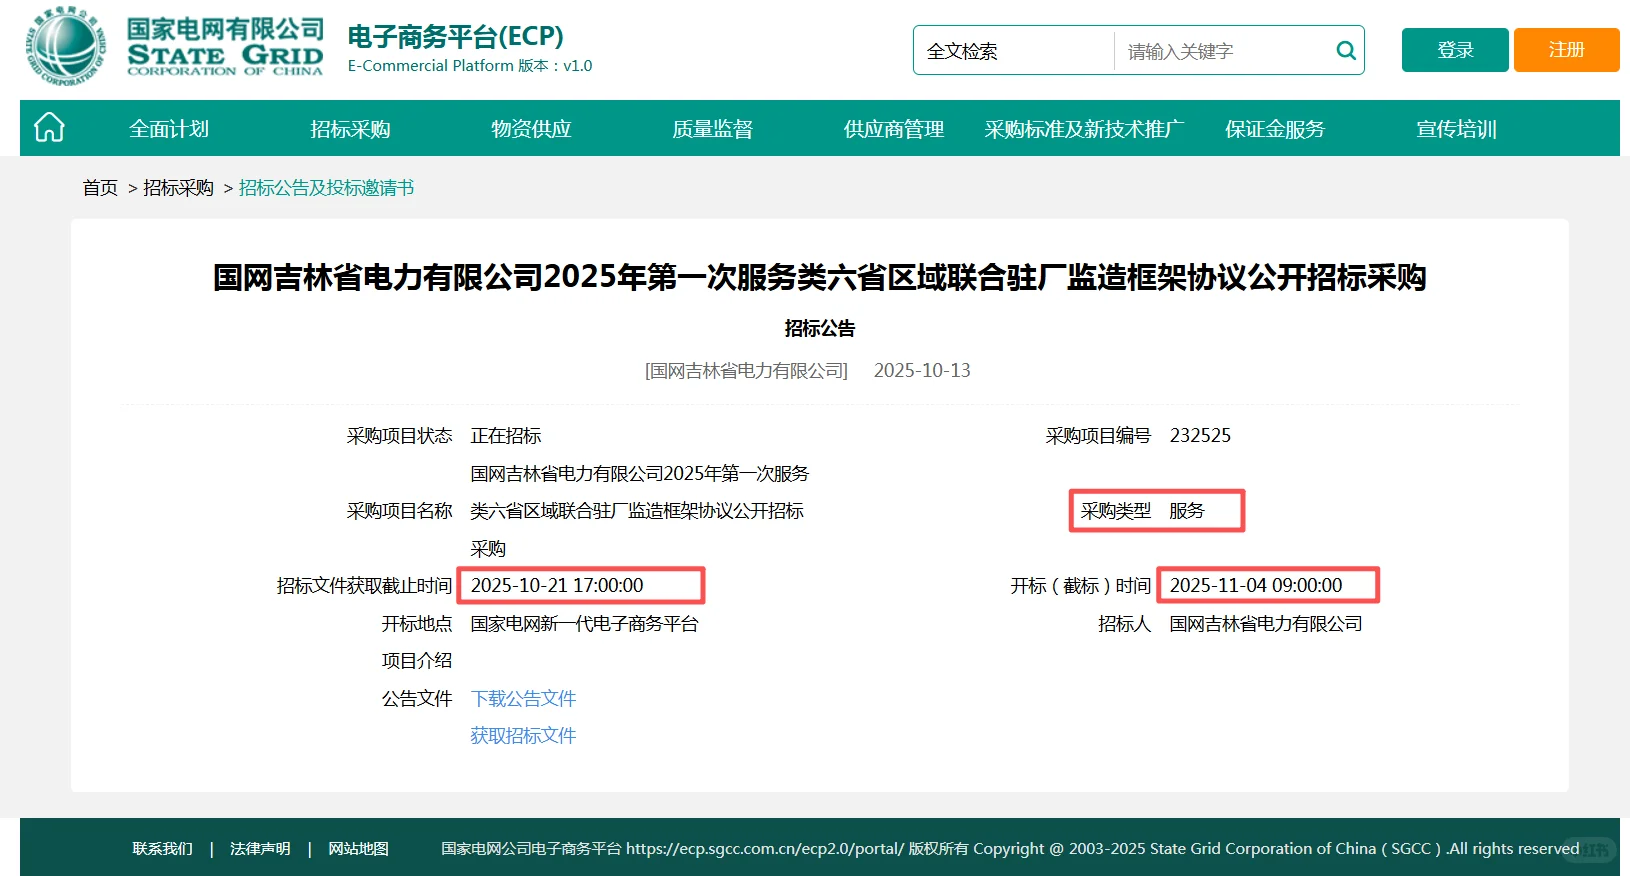The width and height of the screenshot is (1630, 876).
Task: Click the 登录 login button
Action: point(1455,50)
